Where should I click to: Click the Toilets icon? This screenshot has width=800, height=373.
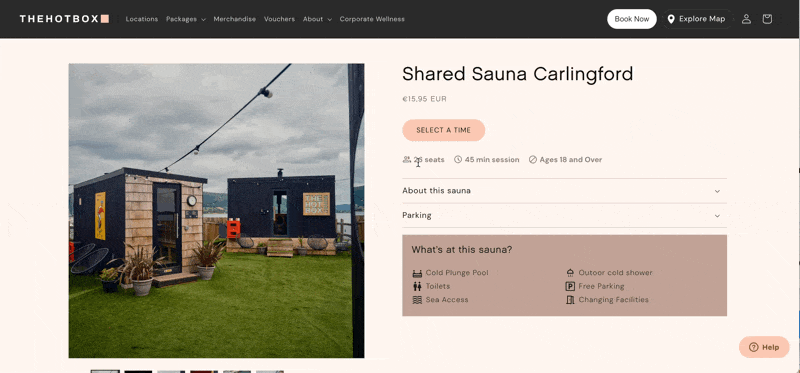pos(417,286)
